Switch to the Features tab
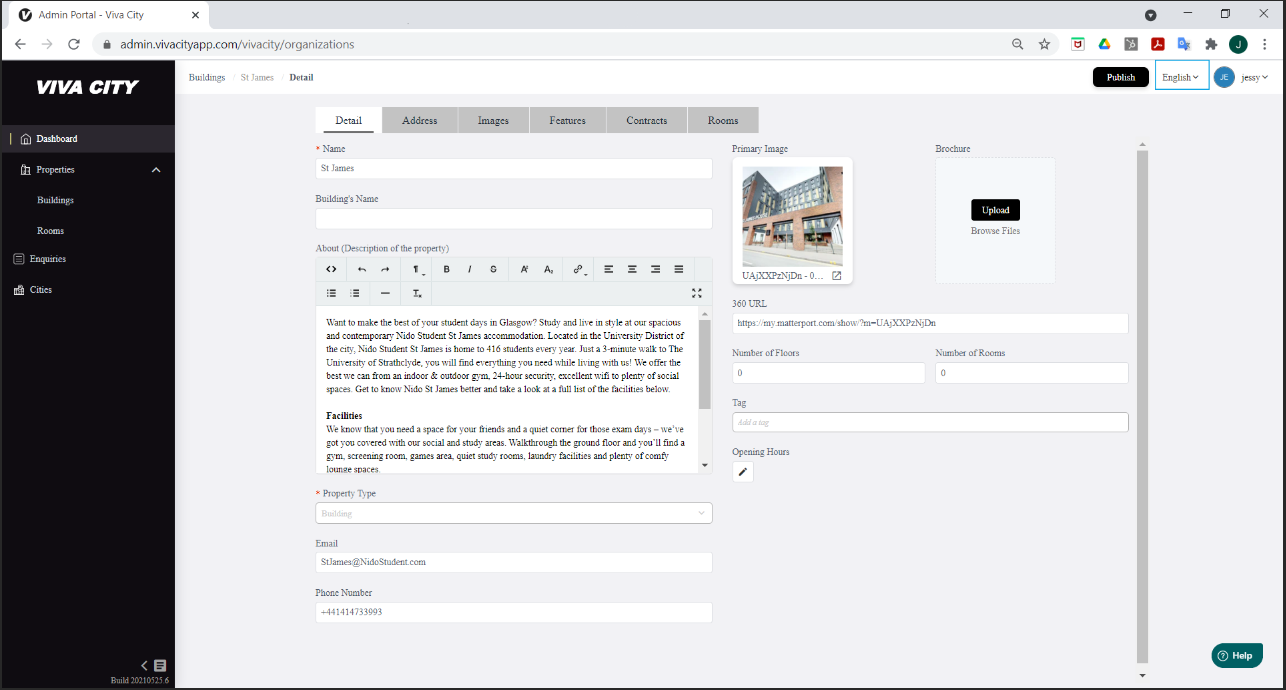The image size is (1286, 690). (x=568, y=120)
